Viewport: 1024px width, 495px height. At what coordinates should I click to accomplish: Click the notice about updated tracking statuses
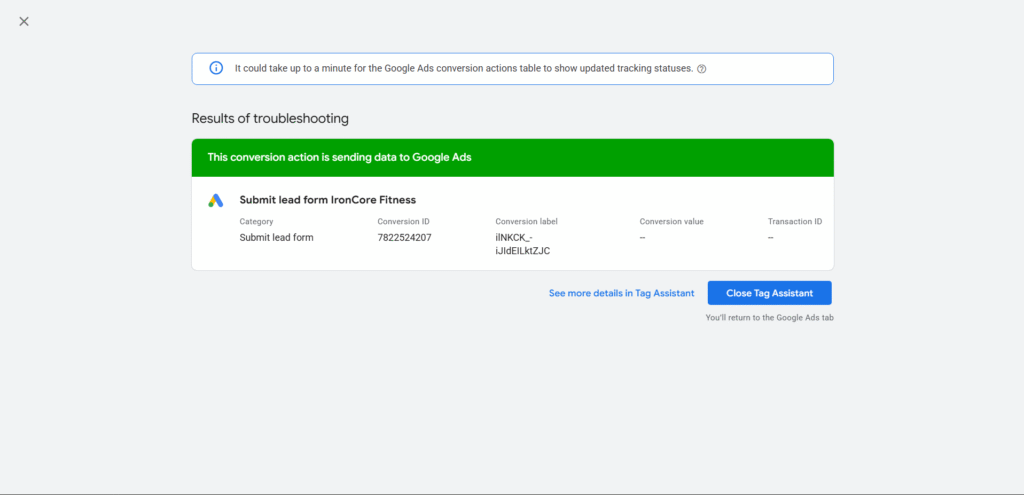tap(464, 69)
